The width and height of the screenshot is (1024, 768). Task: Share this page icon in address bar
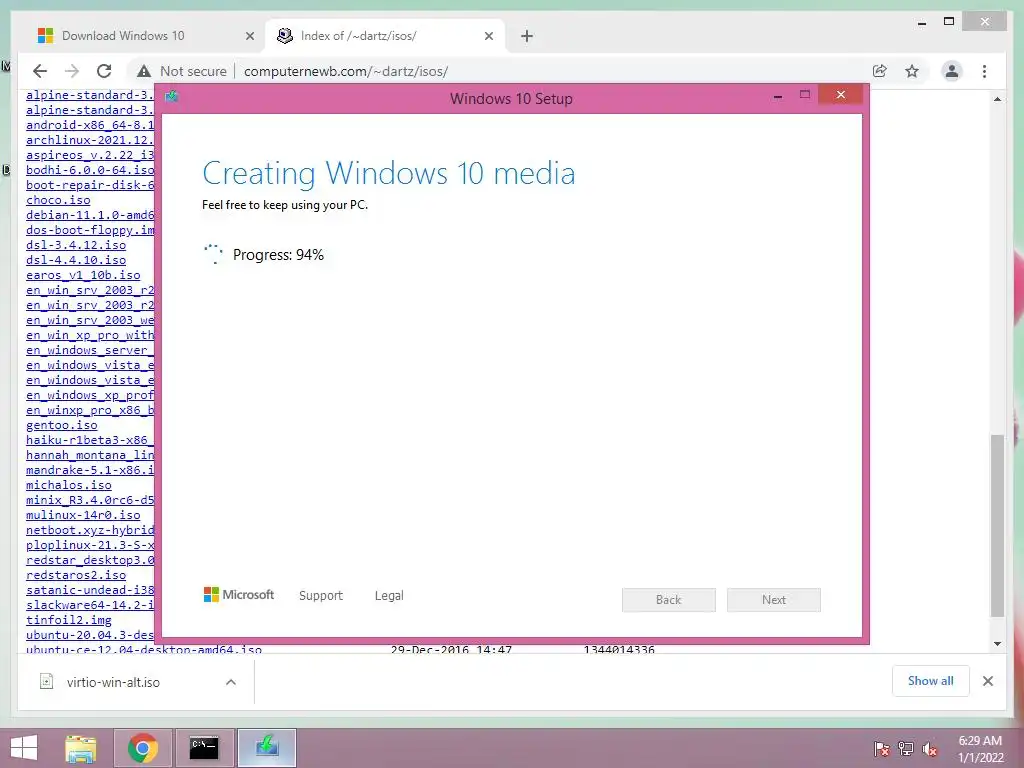[x=880, y=71]
